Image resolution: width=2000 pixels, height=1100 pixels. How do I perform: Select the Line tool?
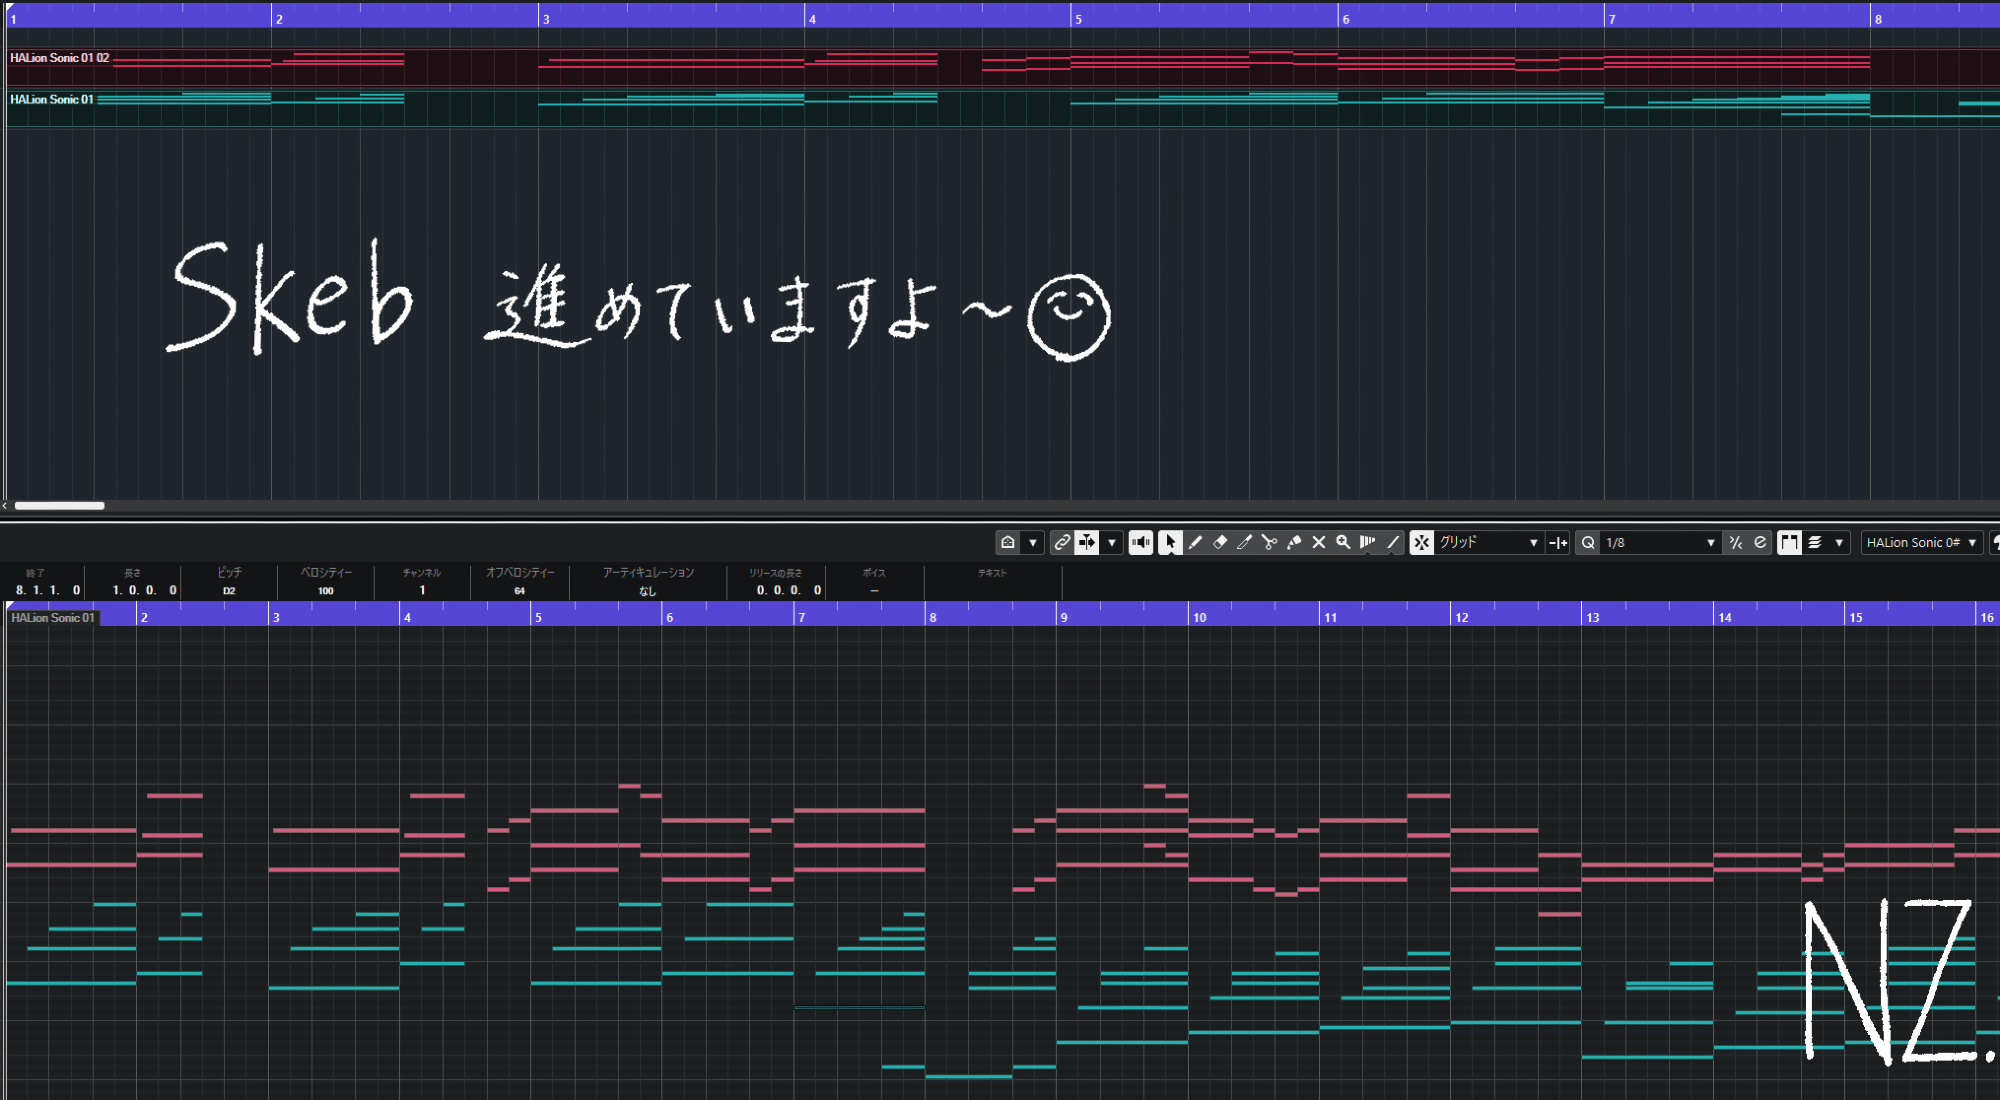coord(1393,542)
